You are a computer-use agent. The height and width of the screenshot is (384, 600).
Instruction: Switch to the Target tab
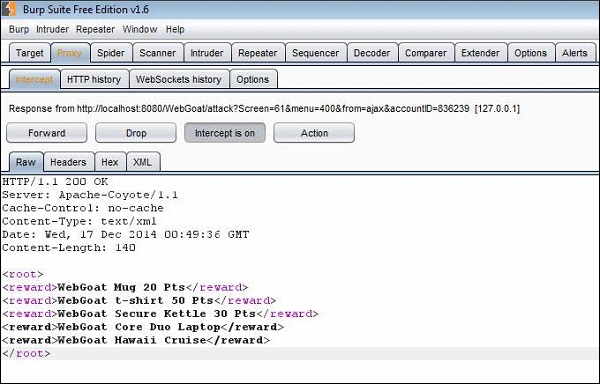coord(29,53)
